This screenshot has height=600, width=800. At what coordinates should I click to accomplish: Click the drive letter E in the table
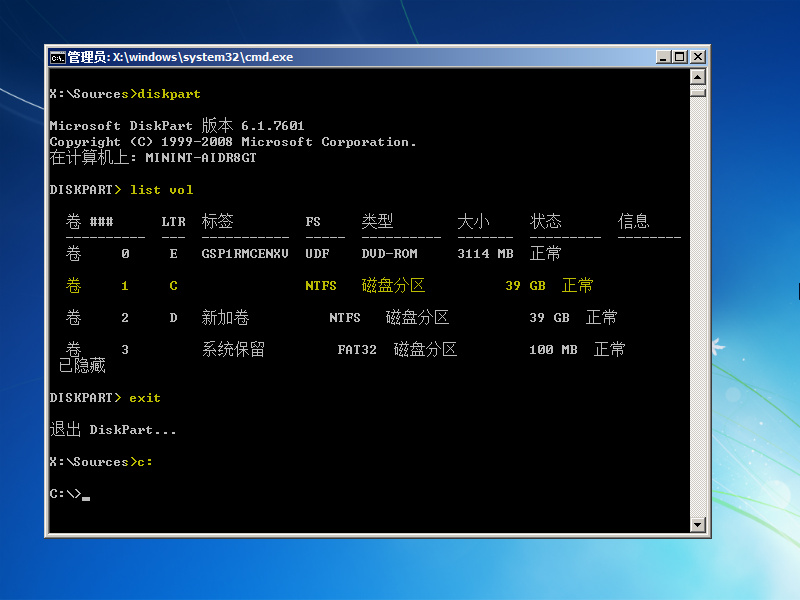[x=173, y=254]
